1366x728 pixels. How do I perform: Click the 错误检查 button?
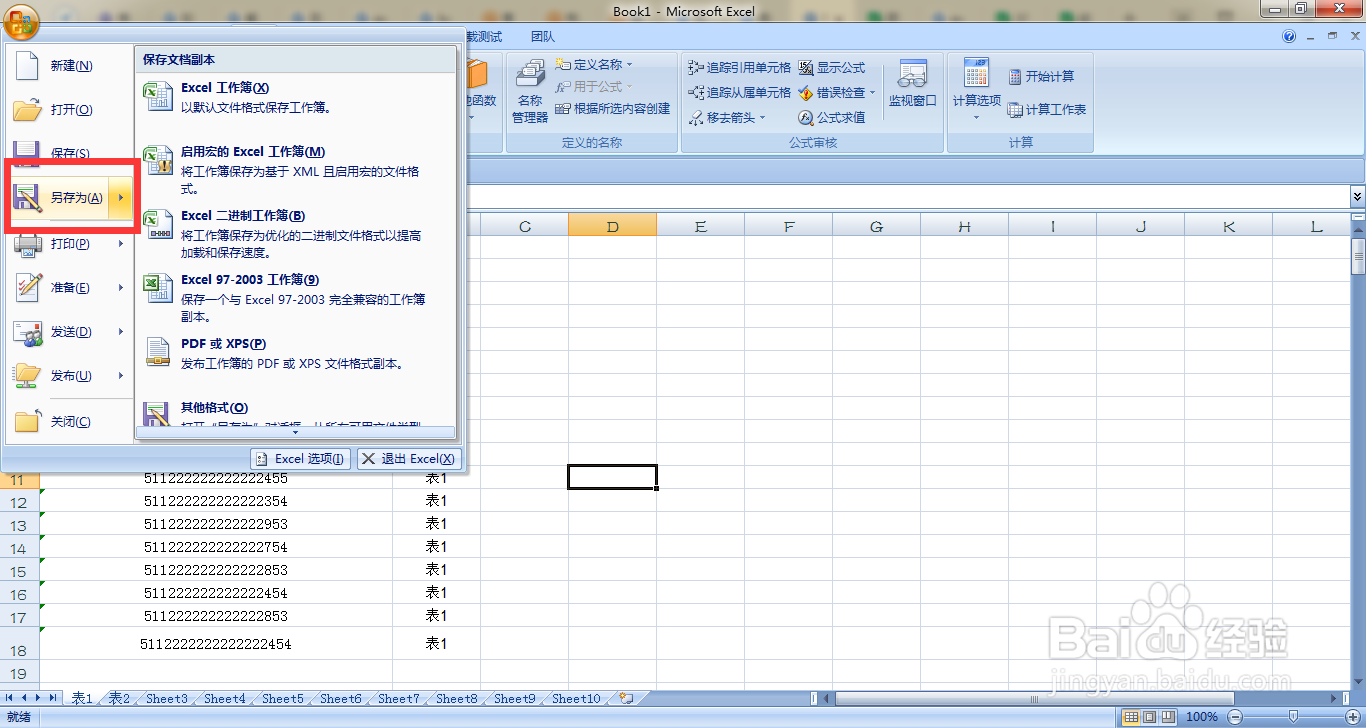tap(832, 93)
